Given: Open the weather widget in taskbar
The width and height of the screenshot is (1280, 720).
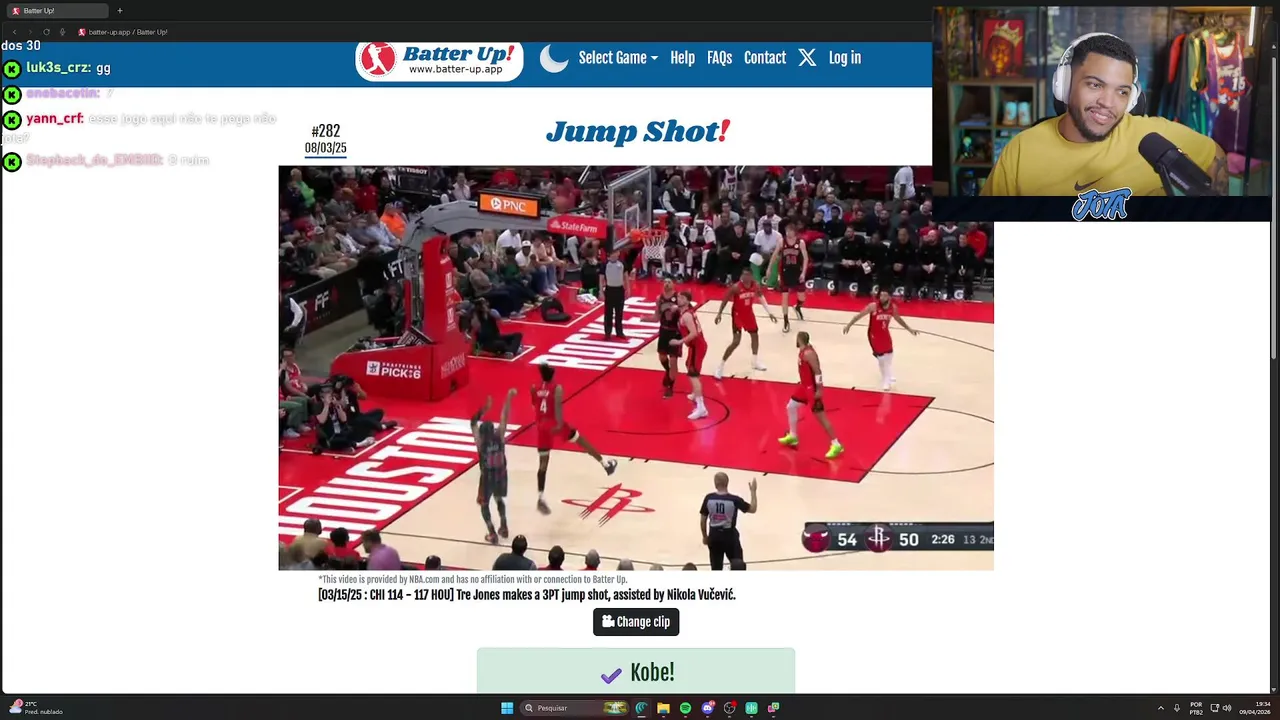Looking at the screenshot, I should 36,708.
